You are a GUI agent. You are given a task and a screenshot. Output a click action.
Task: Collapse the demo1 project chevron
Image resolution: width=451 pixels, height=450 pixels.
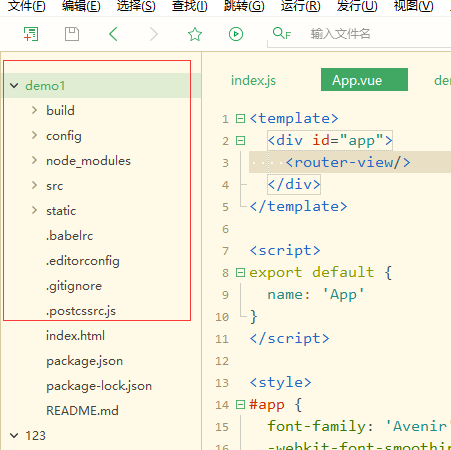14,86
